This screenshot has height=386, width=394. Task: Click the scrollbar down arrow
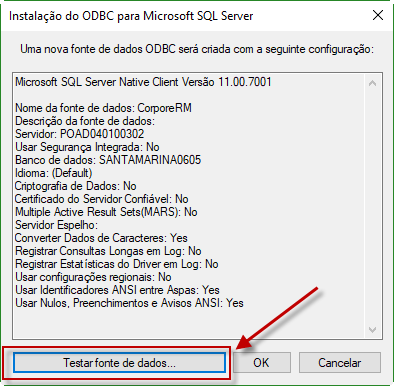[373, 330]
